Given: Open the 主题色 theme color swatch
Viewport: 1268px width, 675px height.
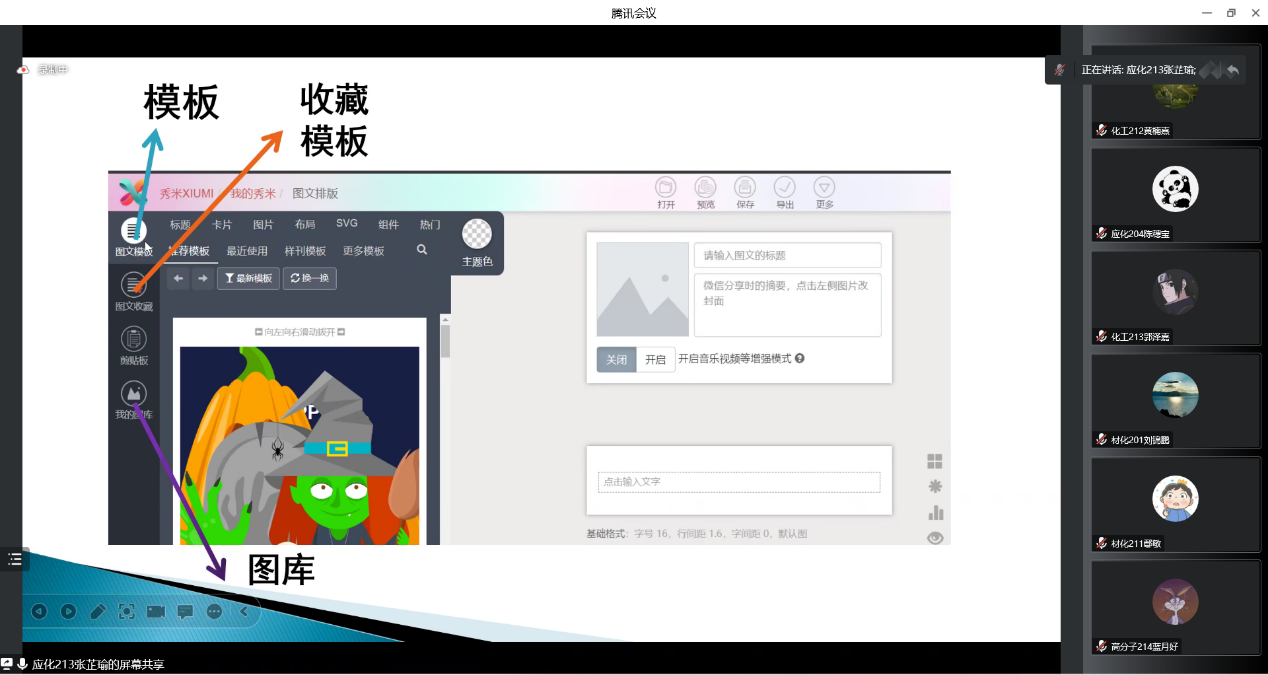Looking at the screenshot, I should point(477,236).
